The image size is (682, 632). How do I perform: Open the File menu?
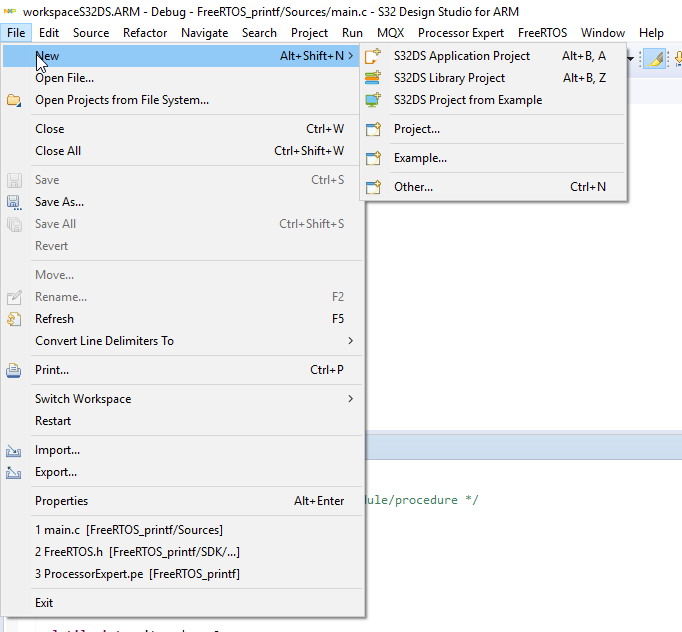[16, 33]
